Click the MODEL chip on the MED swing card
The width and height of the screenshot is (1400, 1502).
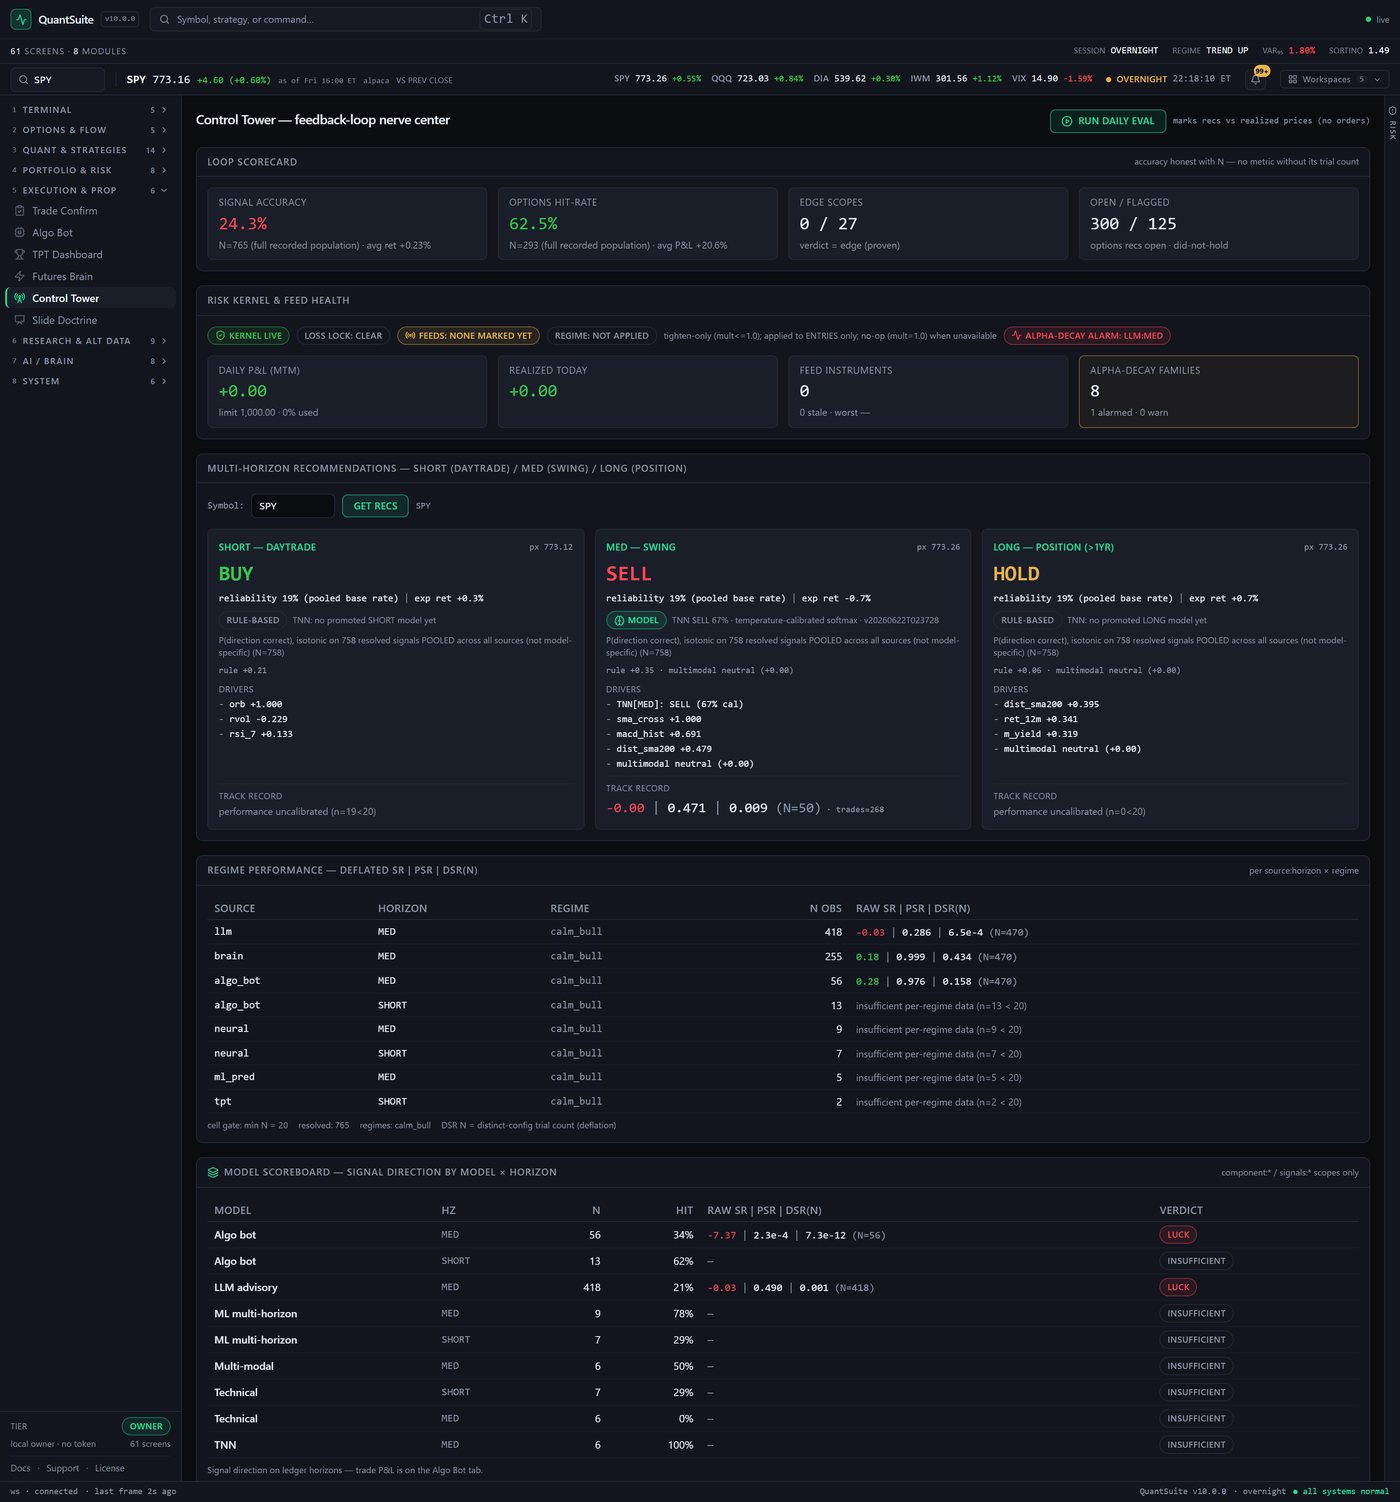point(636,620)
